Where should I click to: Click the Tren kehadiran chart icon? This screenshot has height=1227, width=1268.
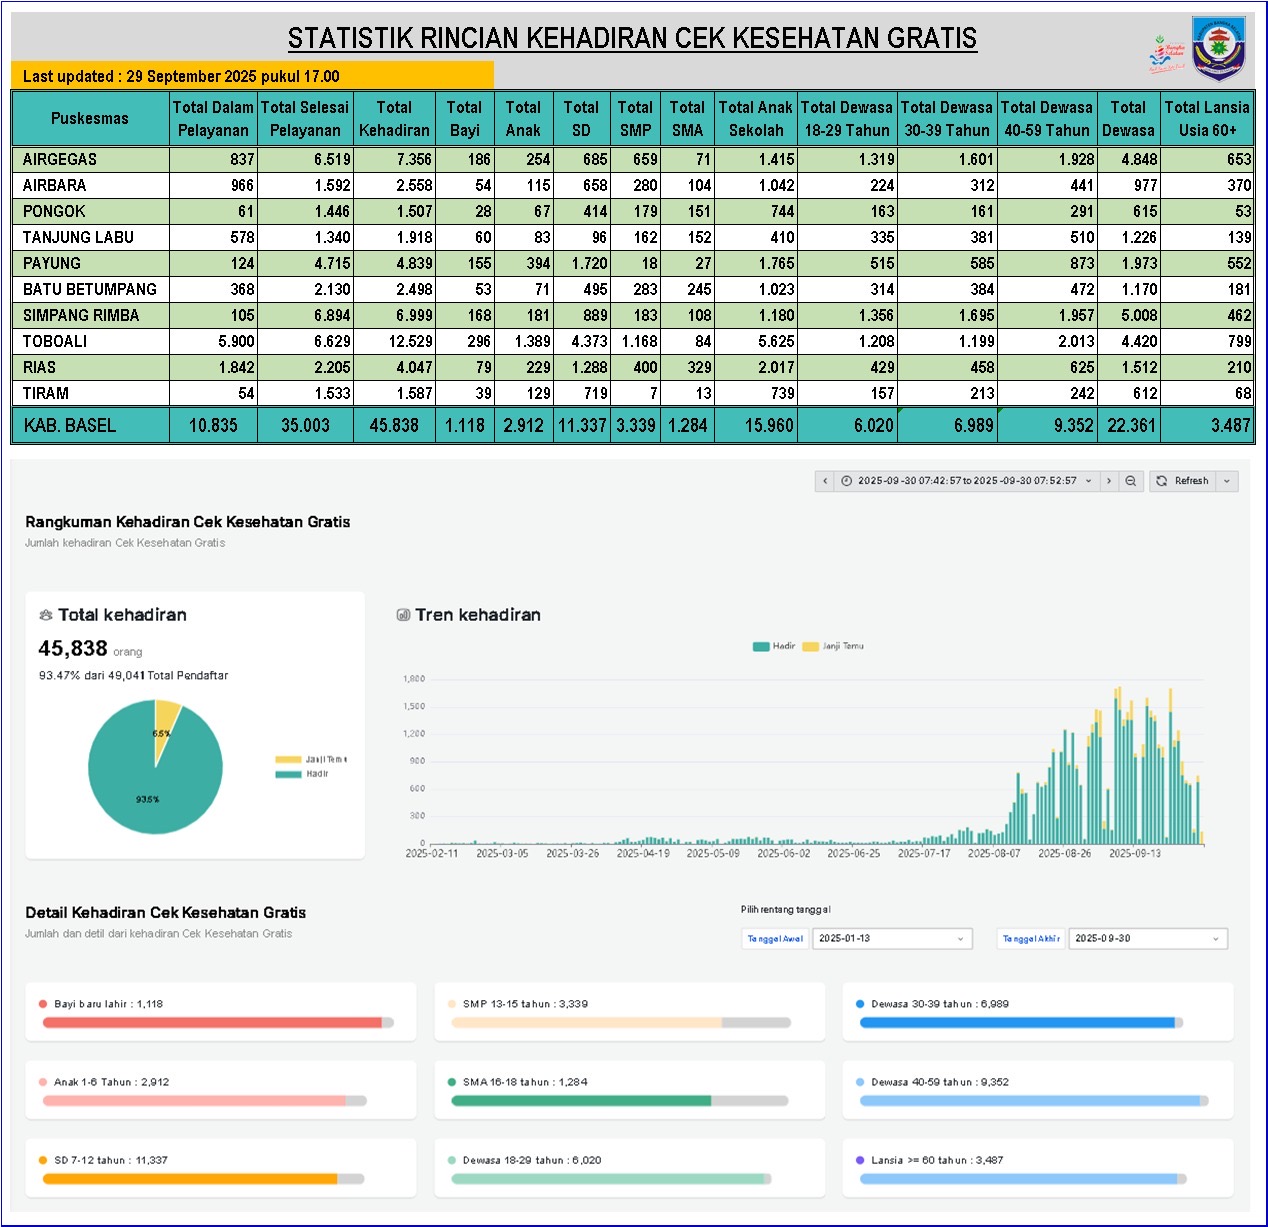pyautogui.click(x=403, y=615)
